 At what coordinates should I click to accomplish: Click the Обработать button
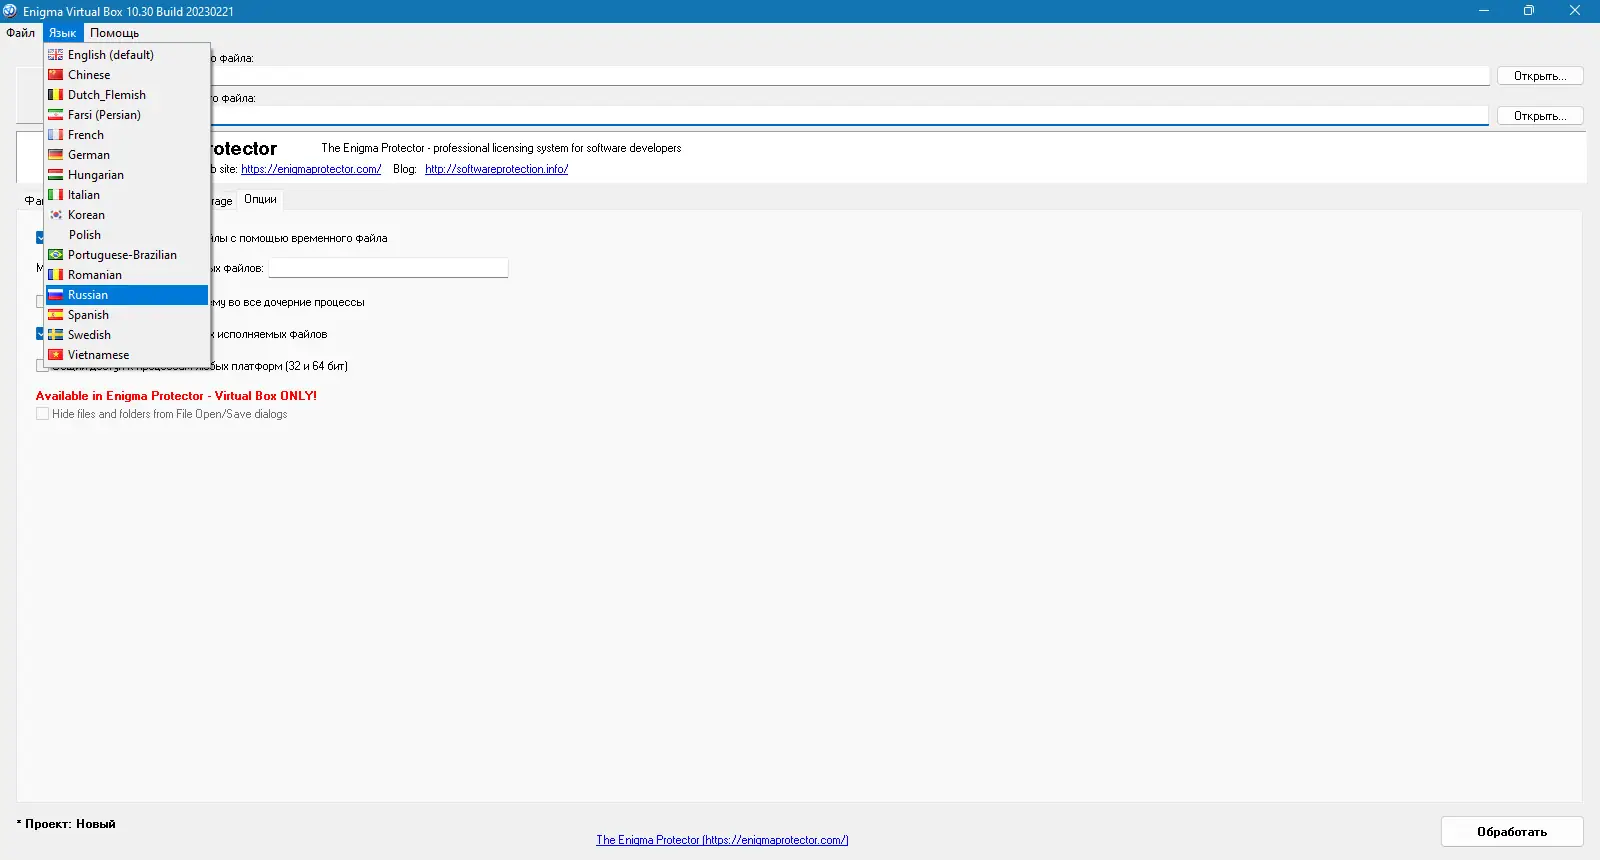[x=1512, y=832]
